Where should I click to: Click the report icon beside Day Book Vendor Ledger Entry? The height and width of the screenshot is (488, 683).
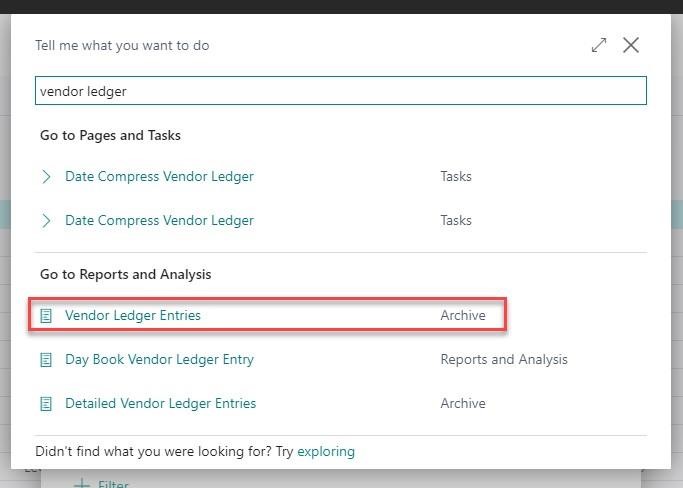pos(46,360)
